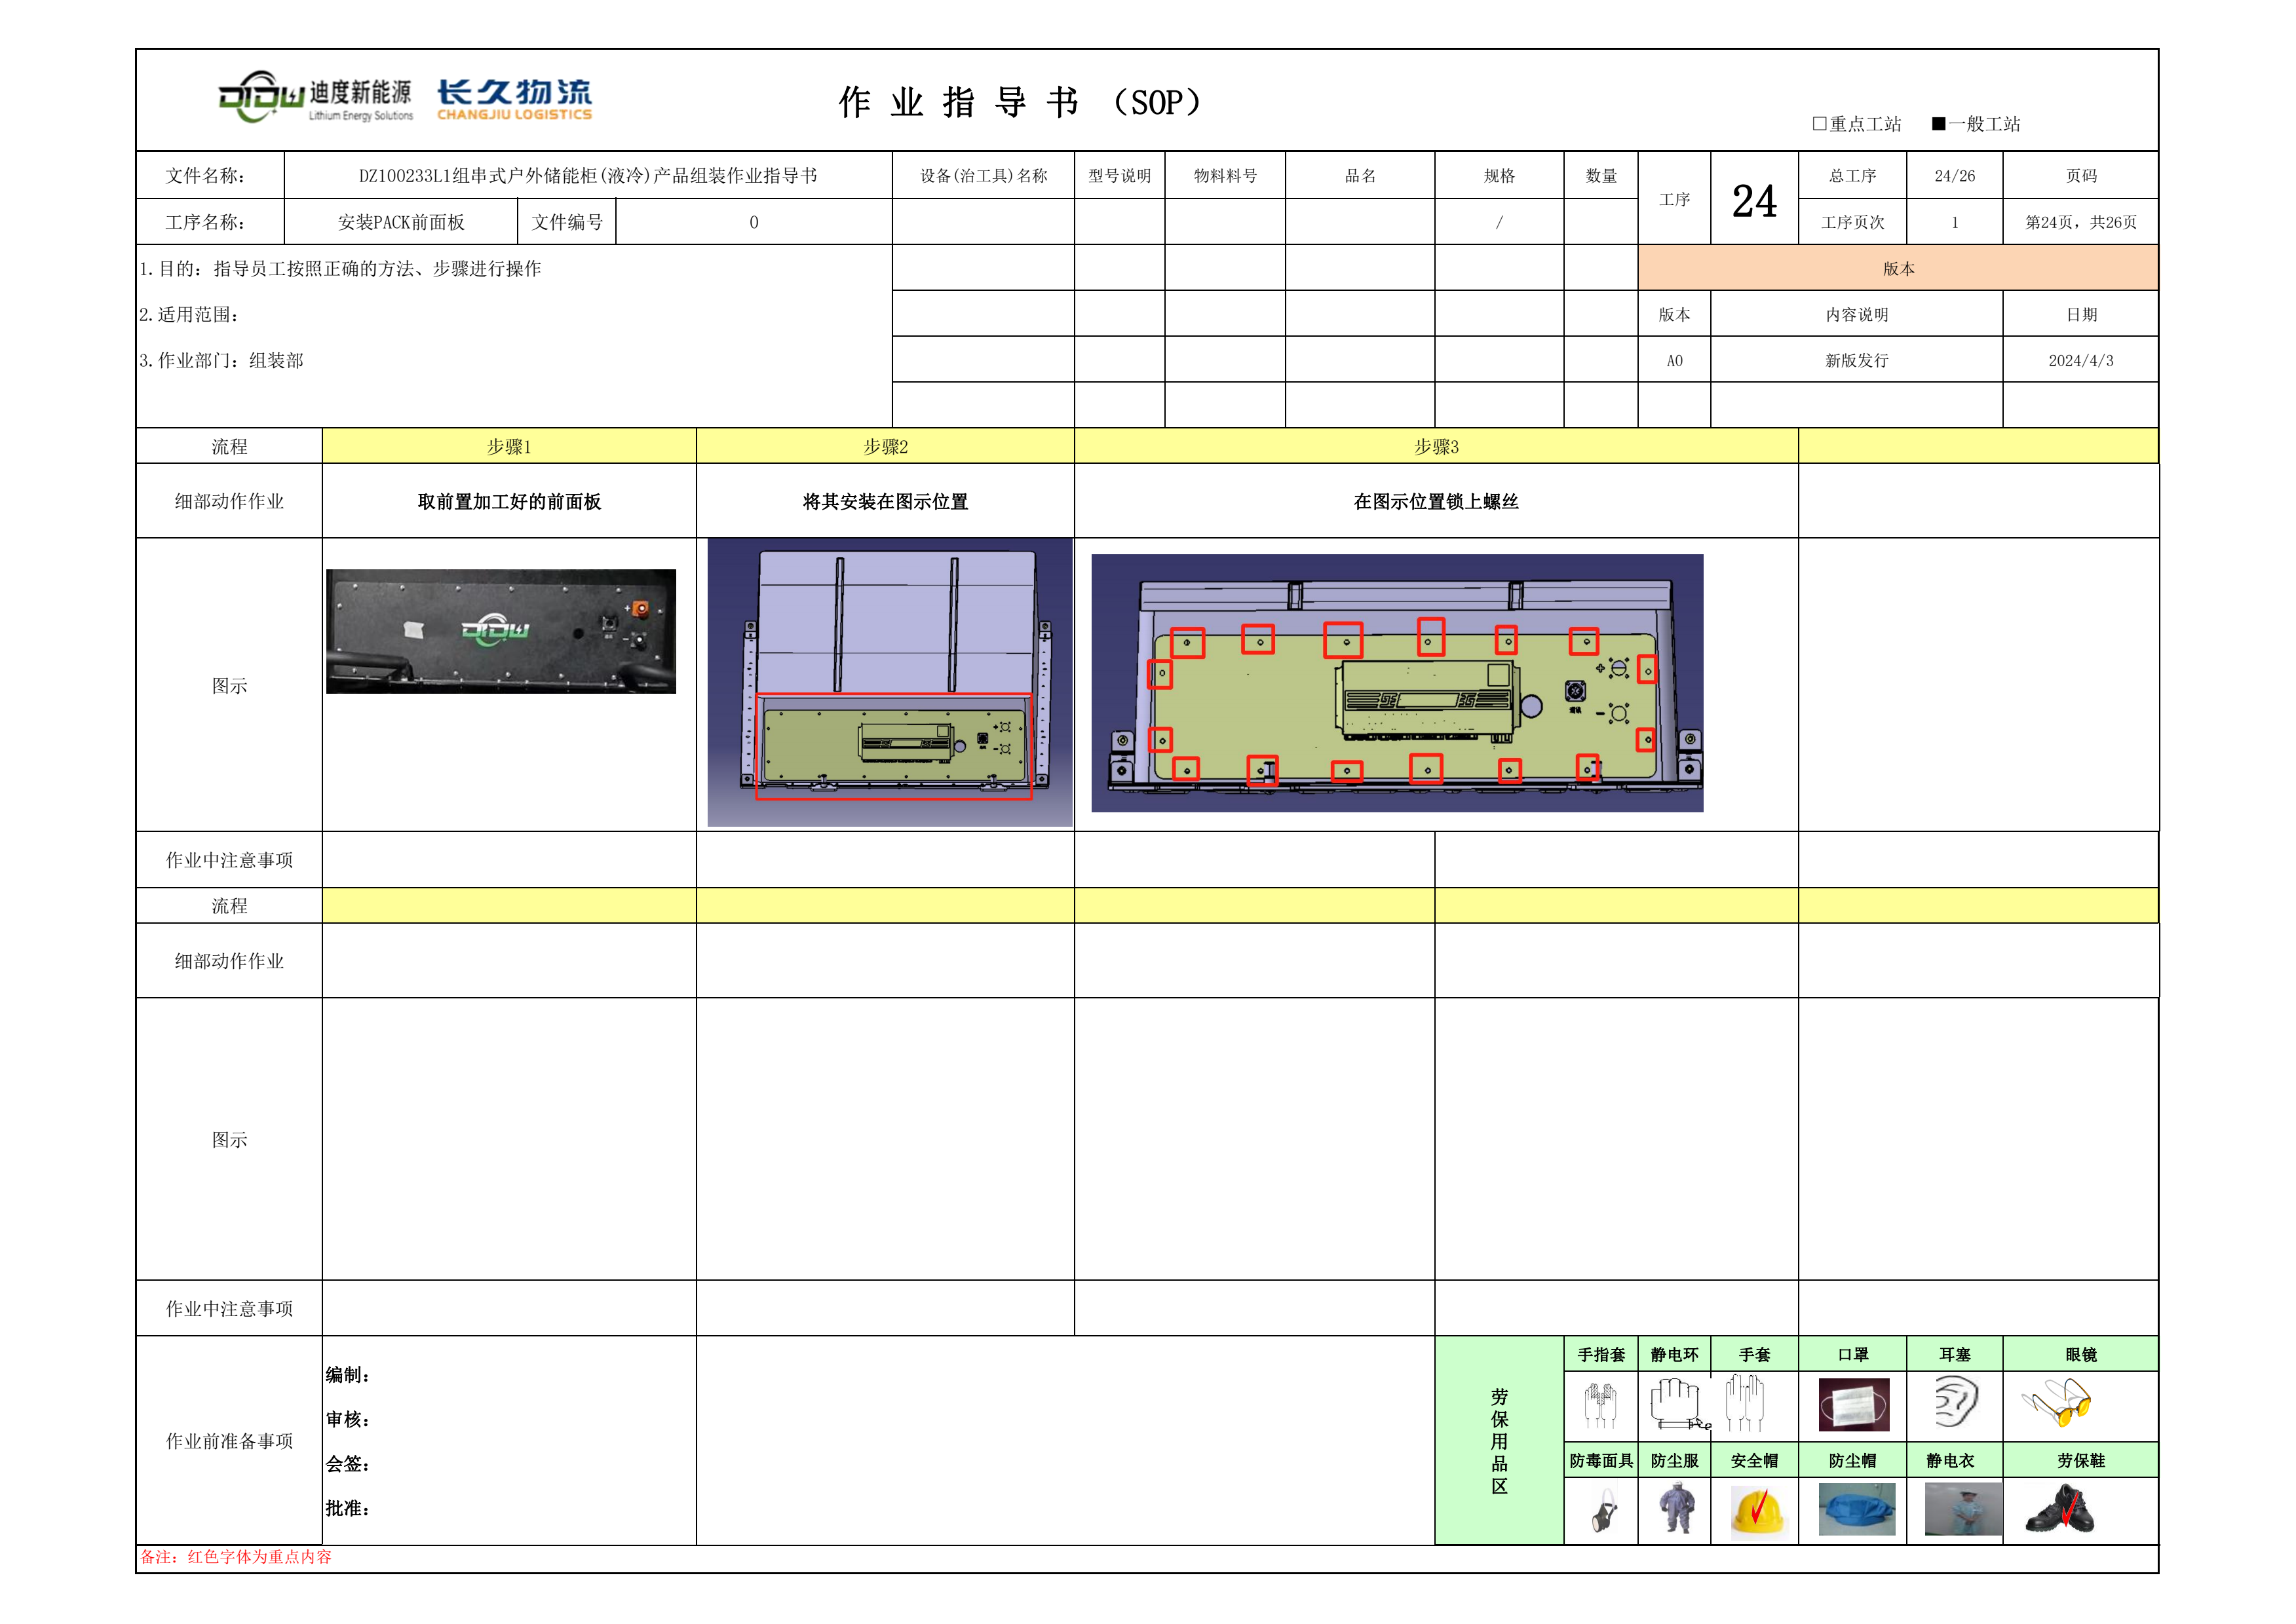The width and height of the screenshot is (2296, 1624).
Task: Click the face mask 口罩 picture
Action: 1853,1404
